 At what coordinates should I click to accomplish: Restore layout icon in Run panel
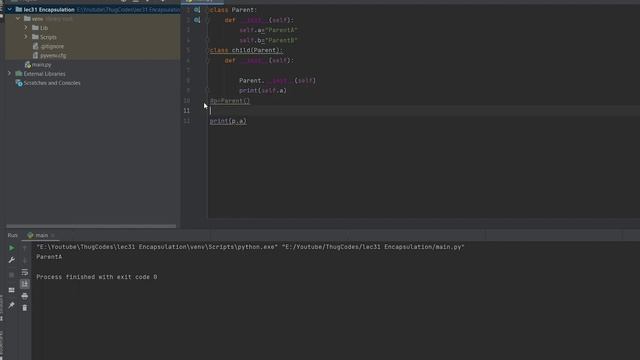(11, 290)
